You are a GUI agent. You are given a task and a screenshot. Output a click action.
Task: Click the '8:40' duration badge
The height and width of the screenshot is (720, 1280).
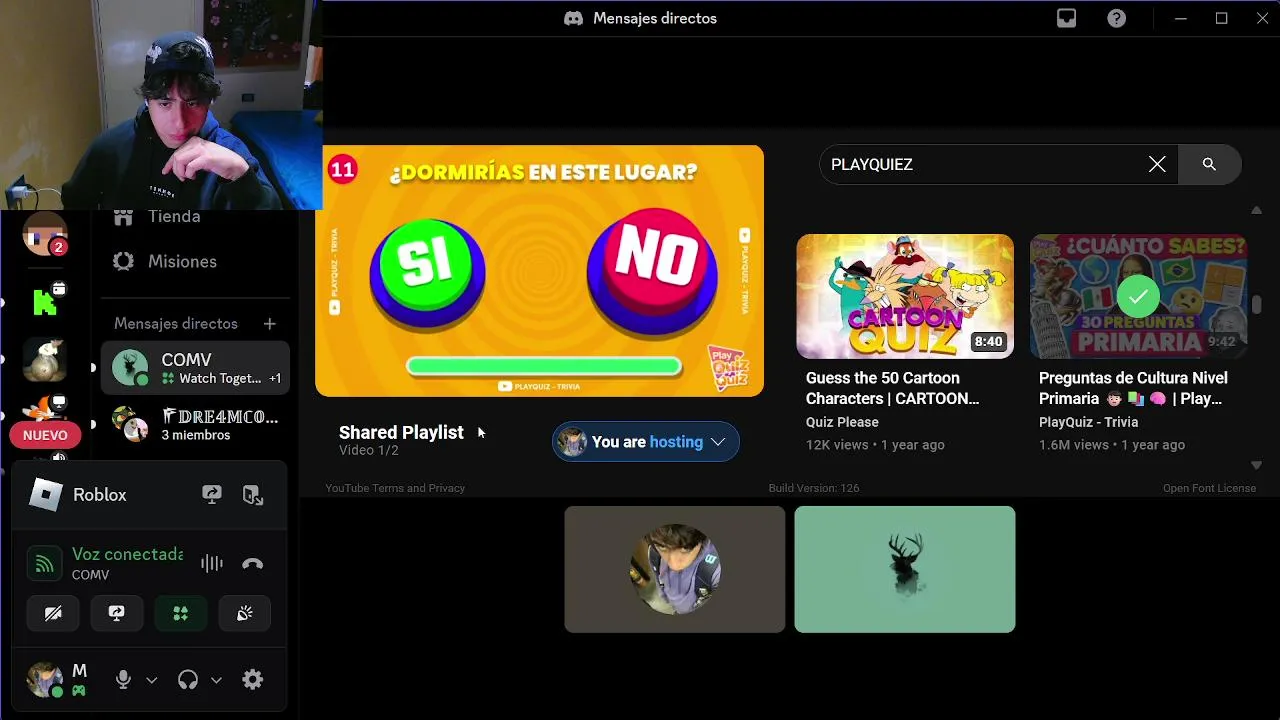pos(988,341)
